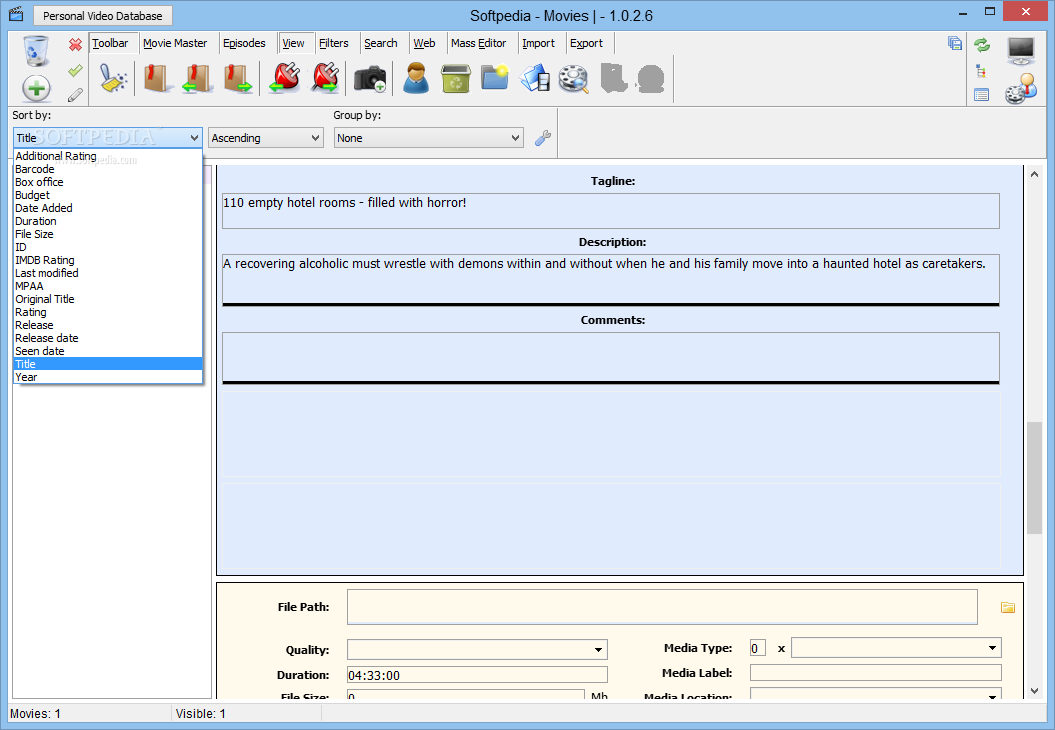The image size is (1055, 730).
Task: Click the green refresh arrows icon
Action: 982,44
